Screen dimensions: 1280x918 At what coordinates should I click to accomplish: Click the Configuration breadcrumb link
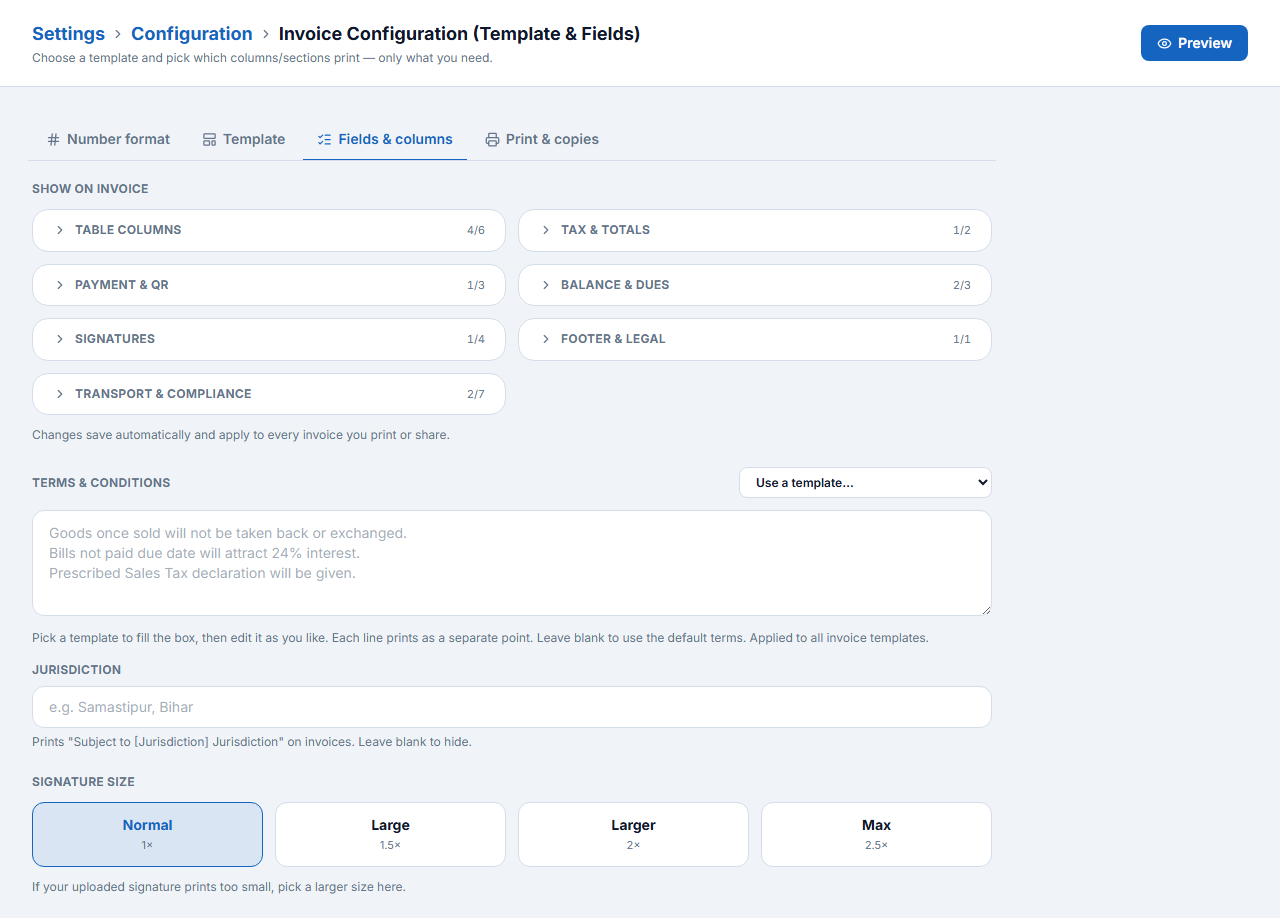pos(192,34)
